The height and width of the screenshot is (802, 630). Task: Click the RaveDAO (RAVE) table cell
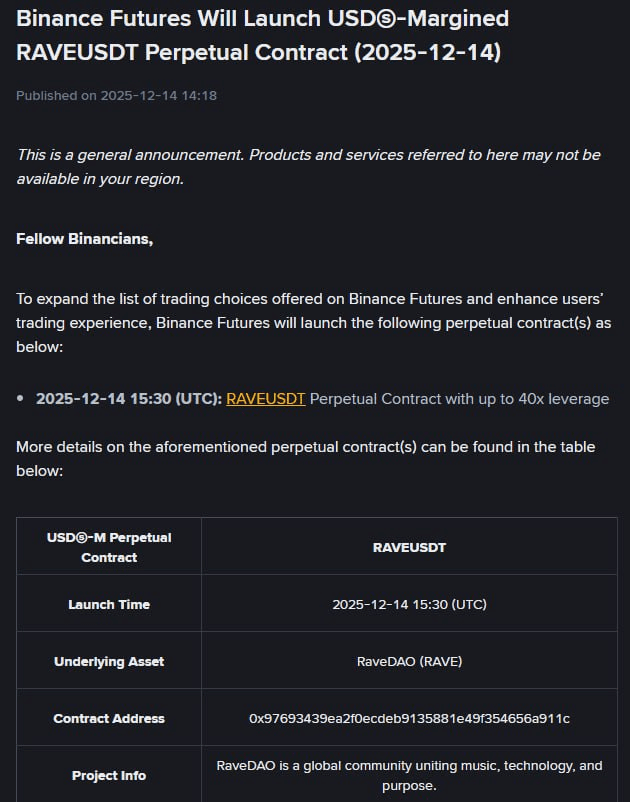[409, 661]
